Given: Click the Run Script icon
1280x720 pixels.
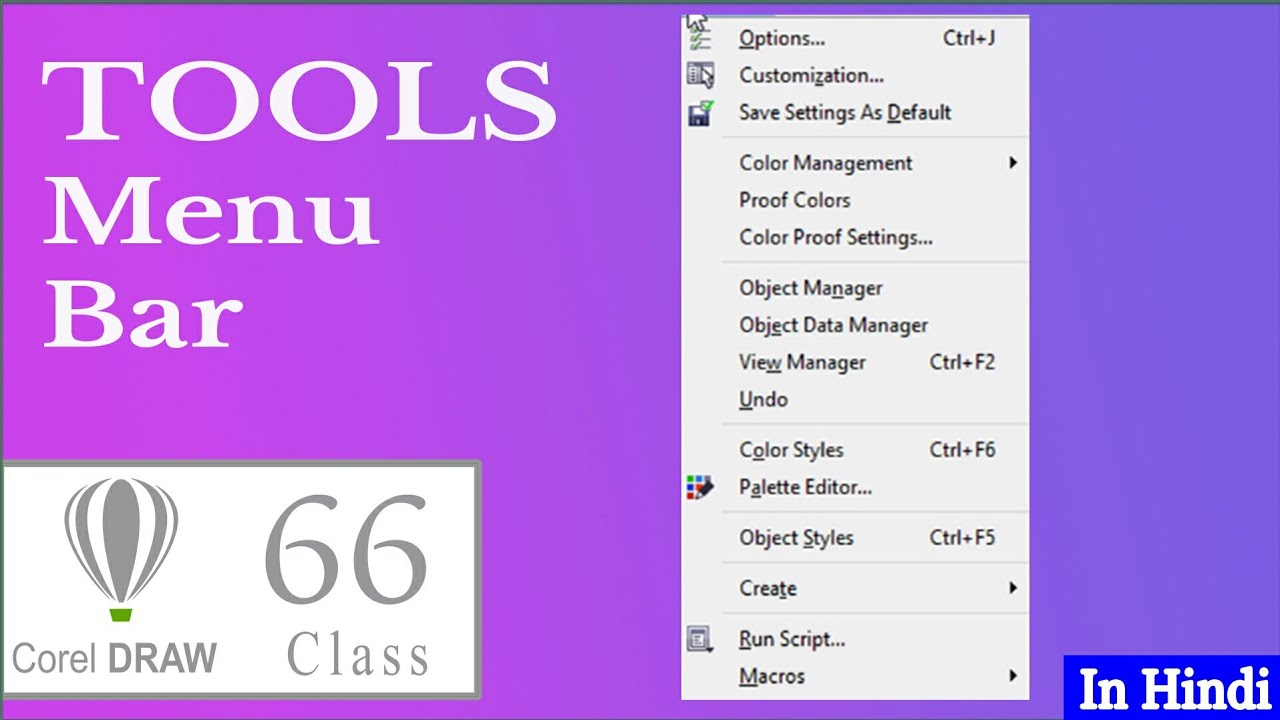Looking at the screenshot, I should click(700, 639).
